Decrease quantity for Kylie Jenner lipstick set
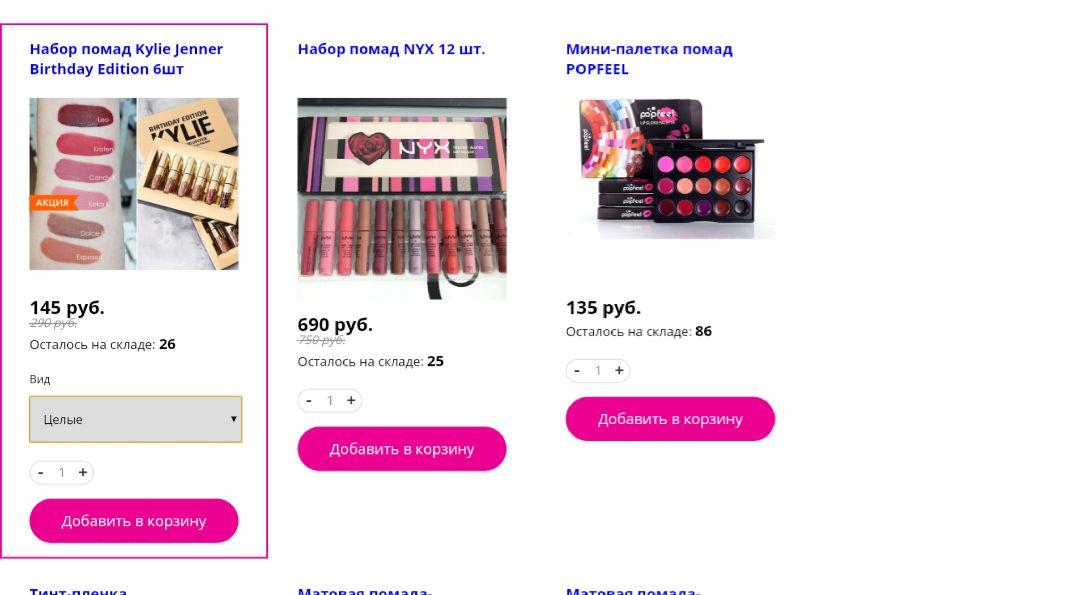Screen dimensions: 1080x595 click(41, 472)
